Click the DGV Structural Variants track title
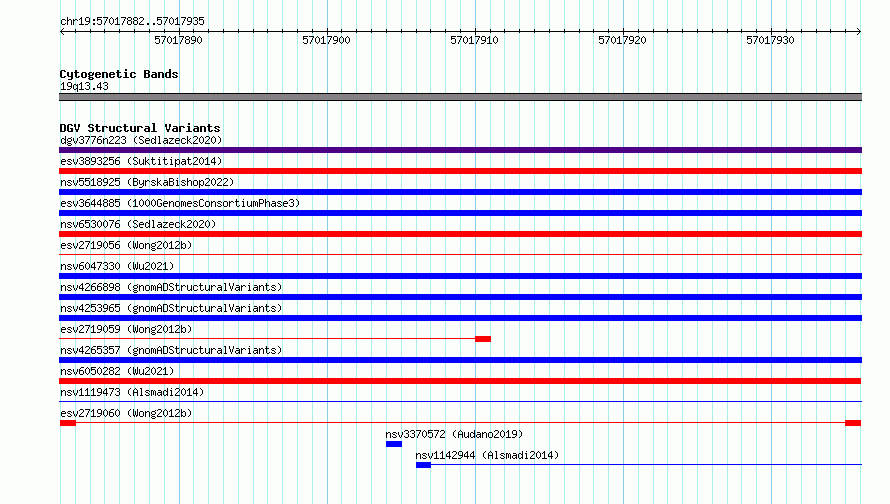The image size is (890, 504). [140, 128]
